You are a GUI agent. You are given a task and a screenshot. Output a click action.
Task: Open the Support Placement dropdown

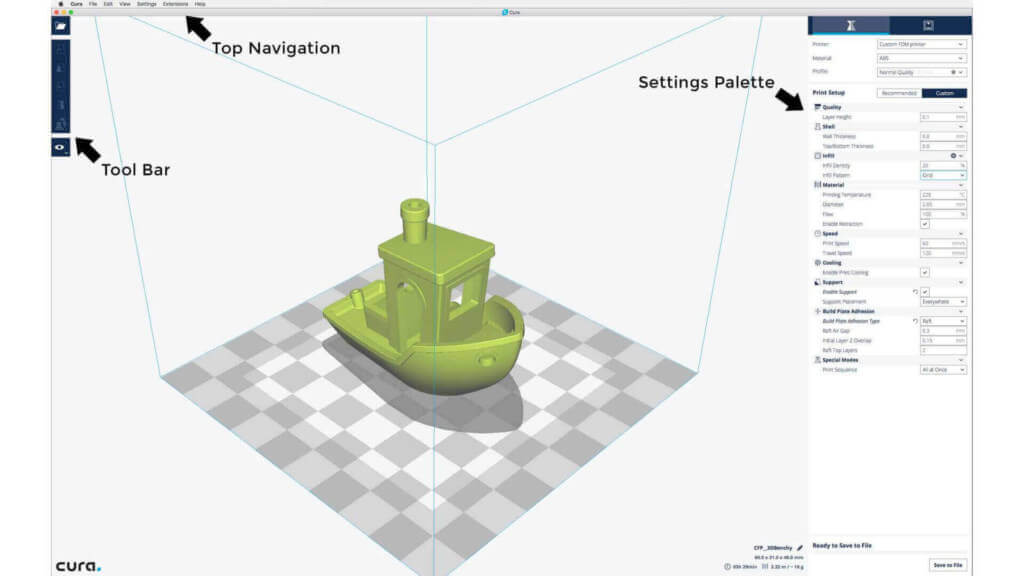coord(946,300)
